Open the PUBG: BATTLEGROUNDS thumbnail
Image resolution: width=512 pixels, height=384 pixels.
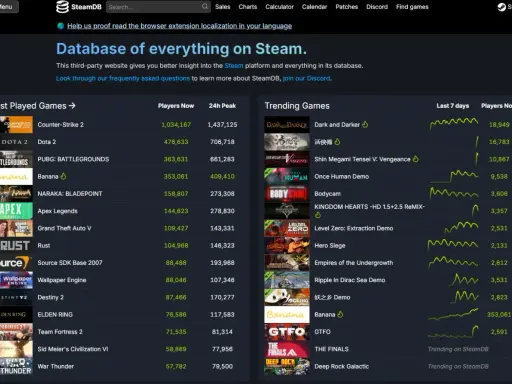(16, 159)
